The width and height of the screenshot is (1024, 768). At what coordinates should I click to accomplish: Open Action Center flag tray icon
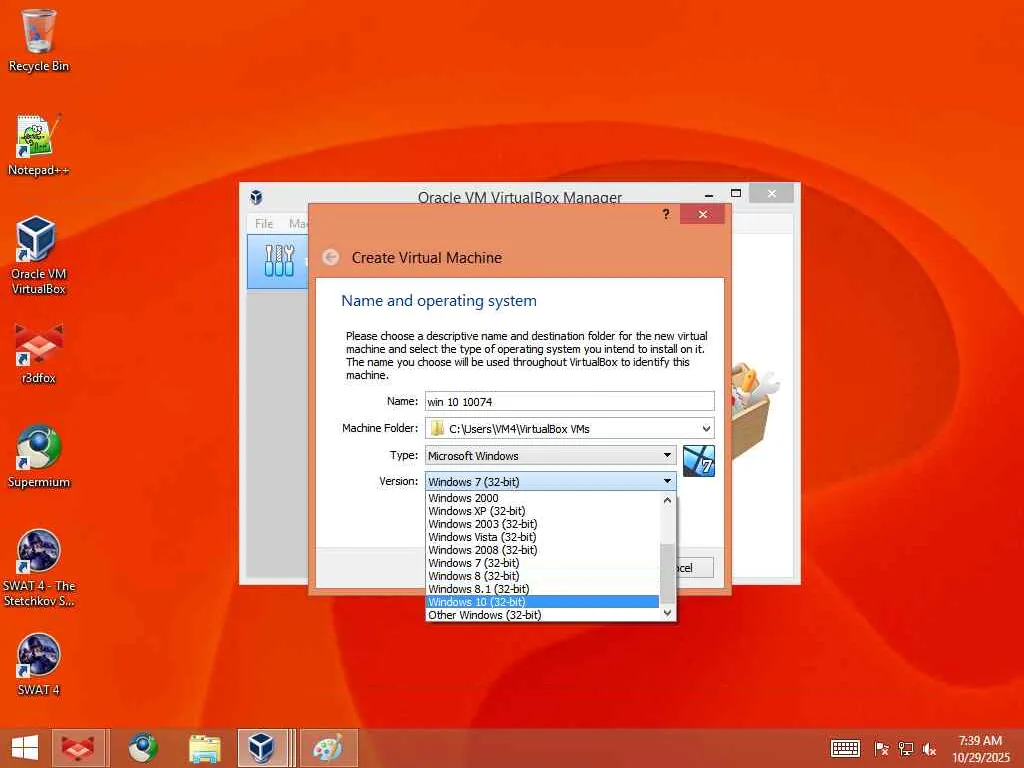point(881,748)
